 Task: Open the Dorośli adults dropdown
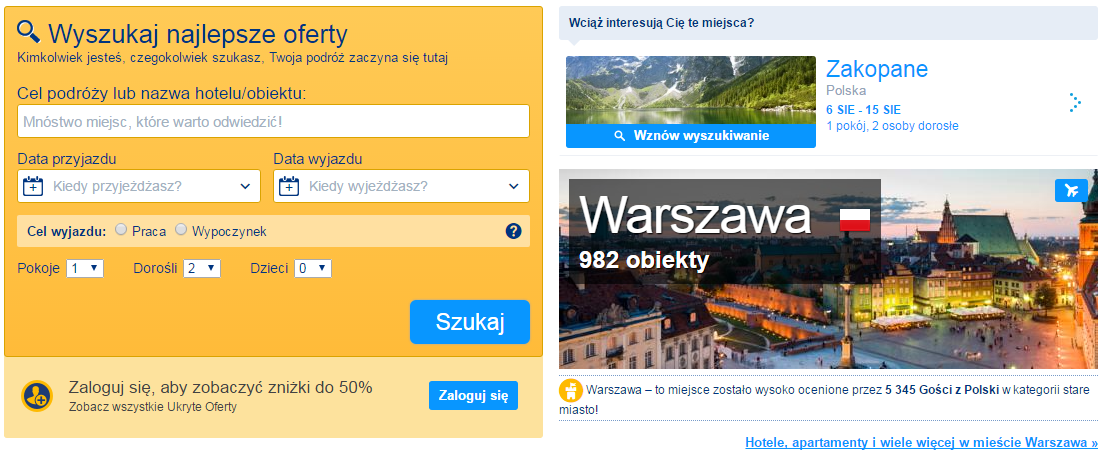[201, 268]
